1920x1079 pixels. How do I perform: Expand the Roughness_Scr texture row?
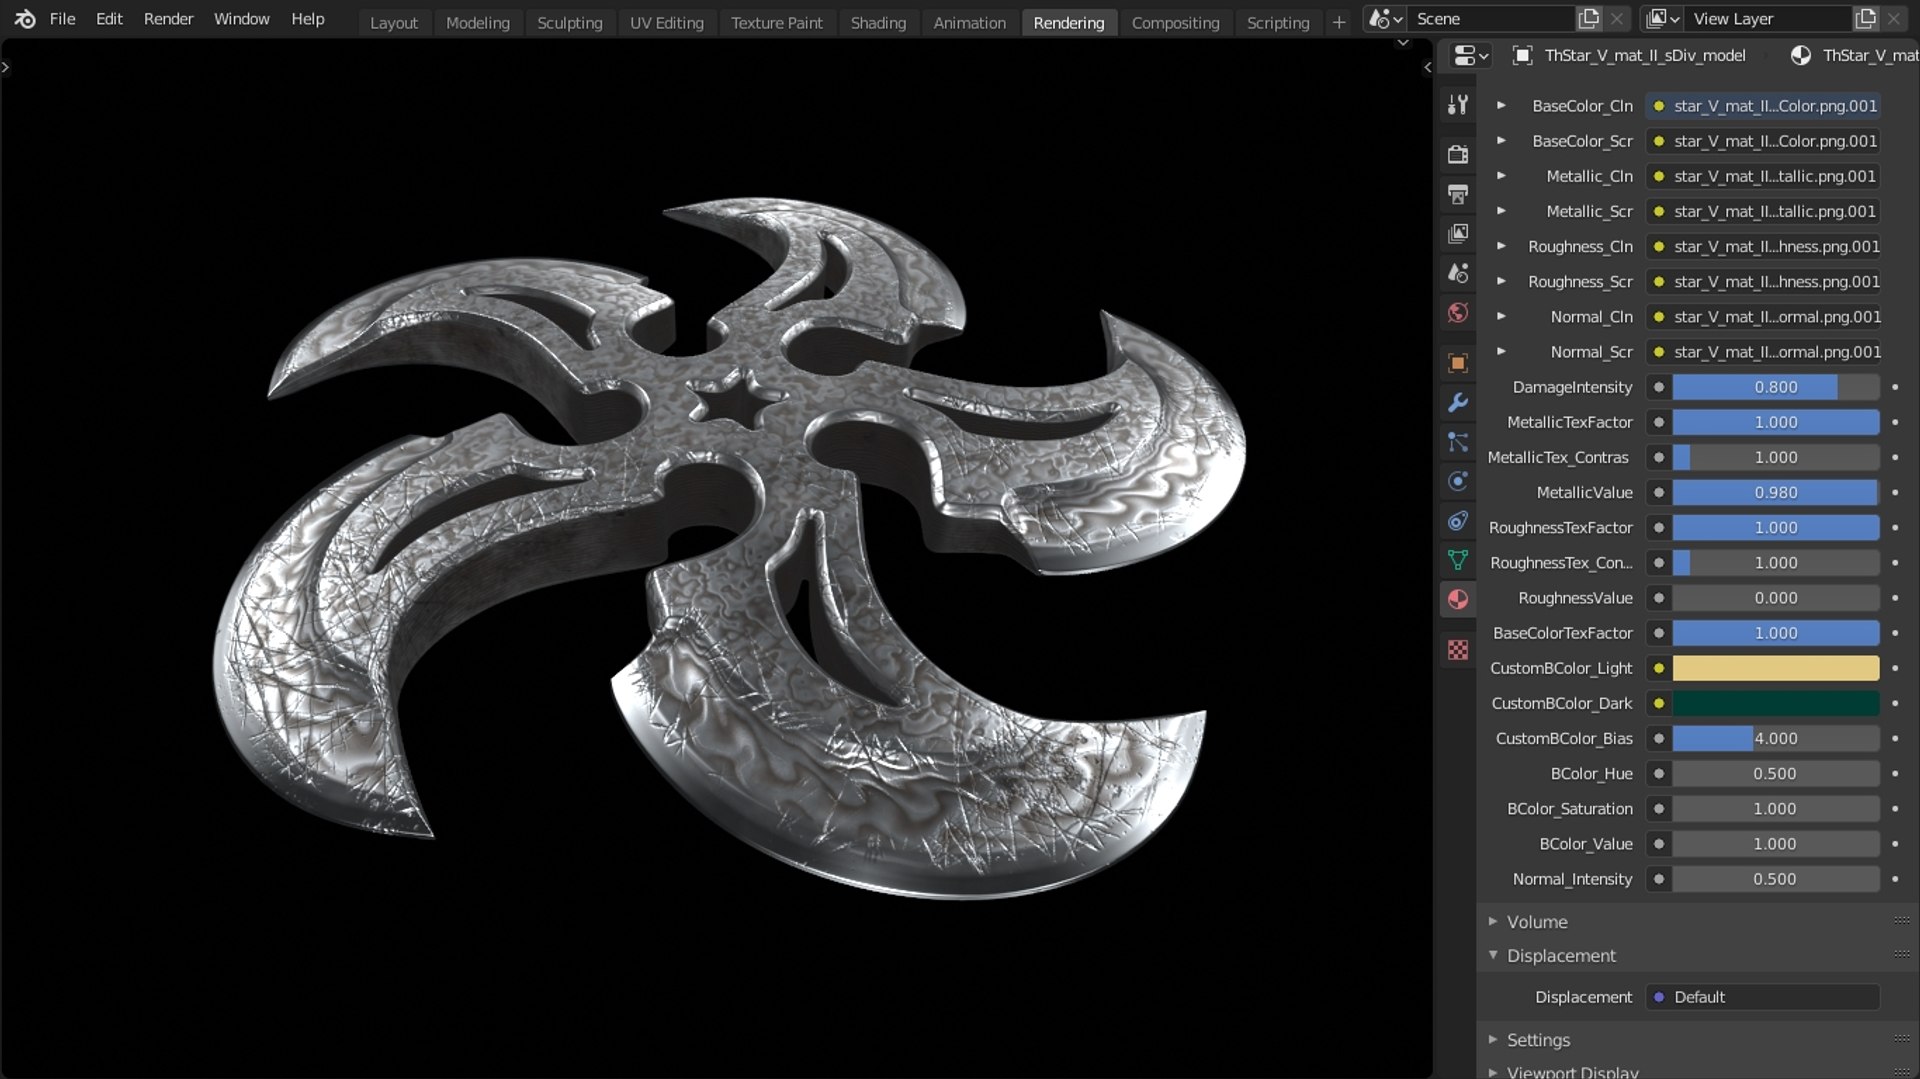click(1501, 281)
